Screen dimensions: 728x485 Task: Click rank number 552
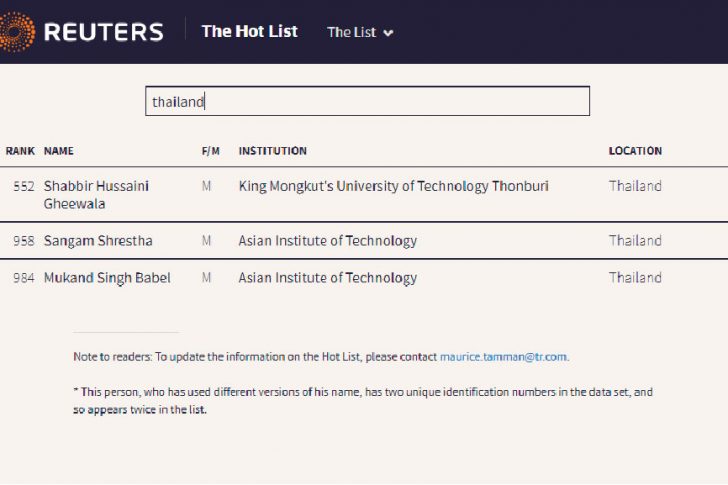tap(24, 186)
